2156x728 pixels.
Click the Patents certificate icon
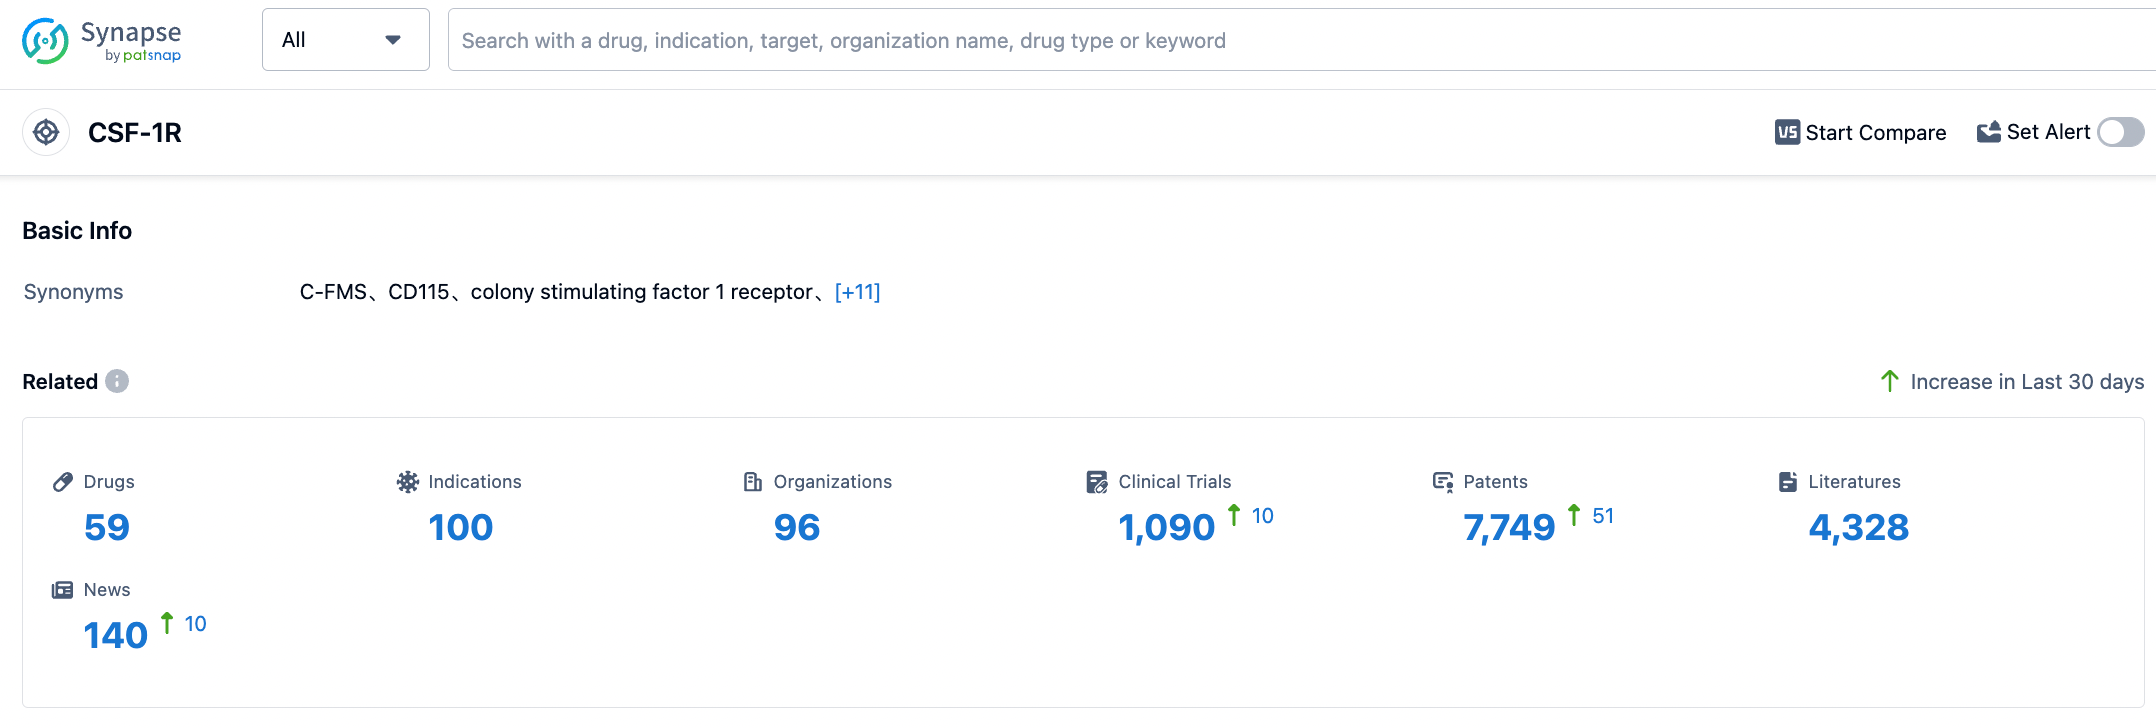[x=1442, y=482]
